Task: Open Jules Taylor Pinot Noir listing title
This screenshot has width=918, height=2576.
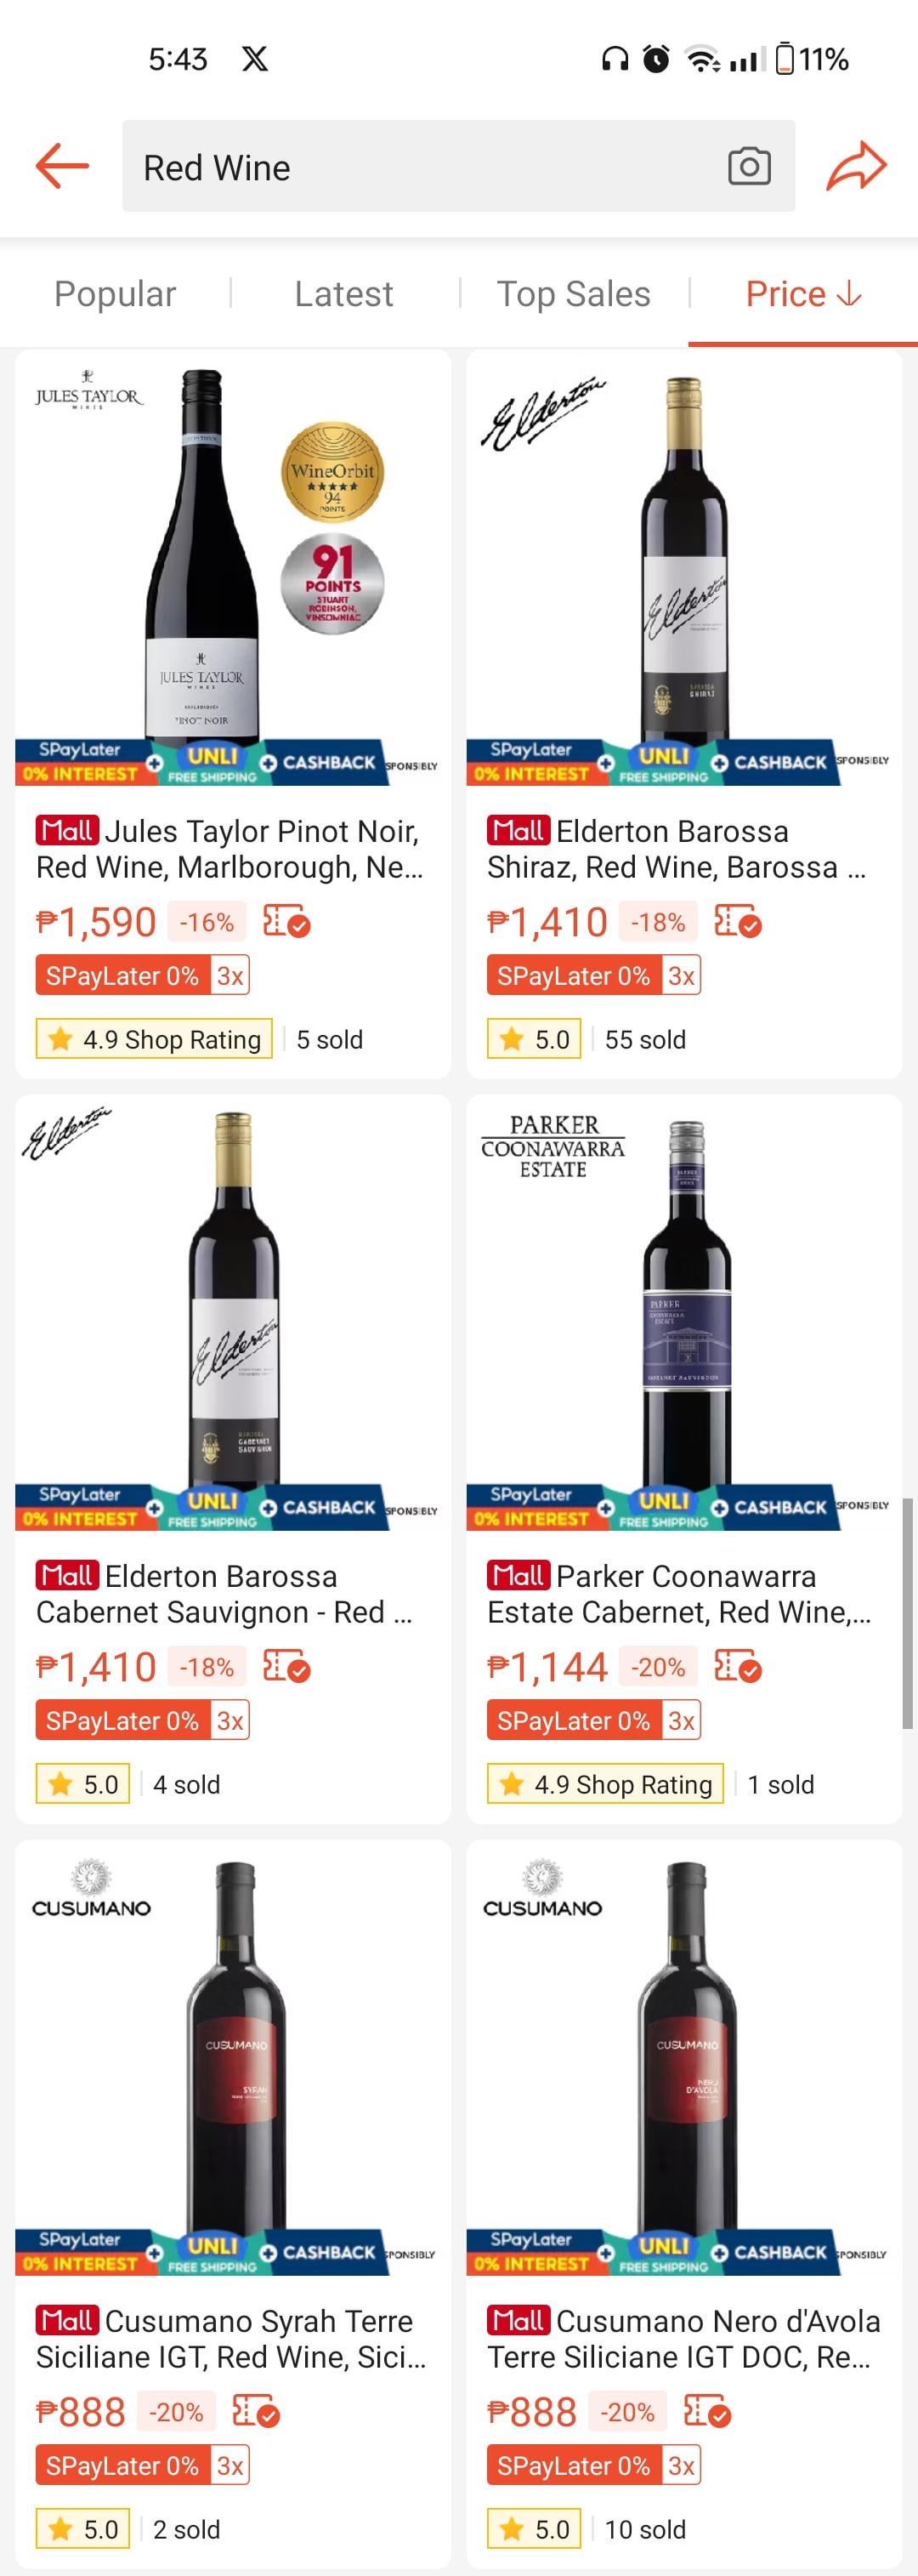Action: coord(230,849)
